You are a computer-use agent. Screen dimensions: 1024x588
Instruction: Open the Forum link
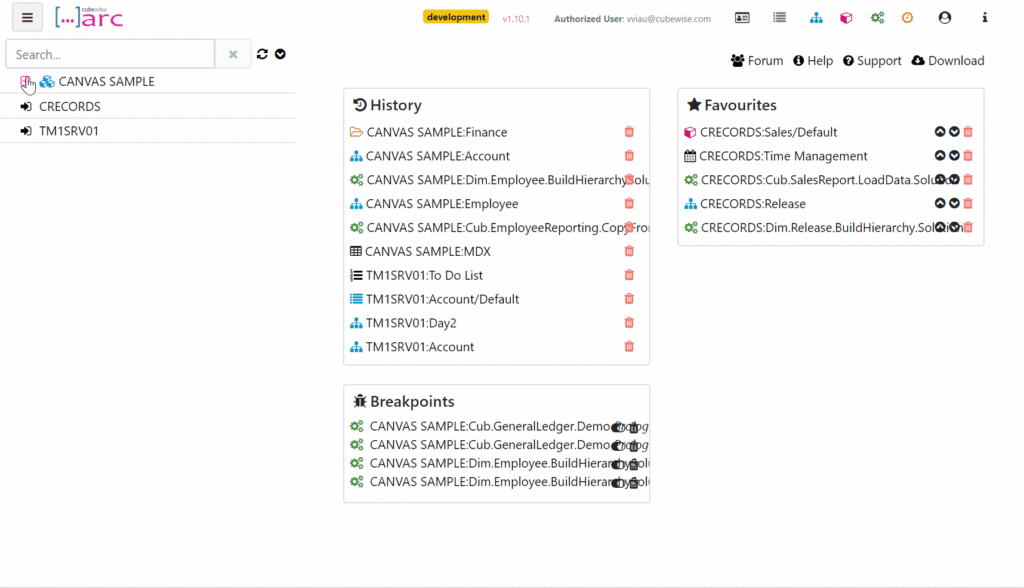[x=757, y=61]
